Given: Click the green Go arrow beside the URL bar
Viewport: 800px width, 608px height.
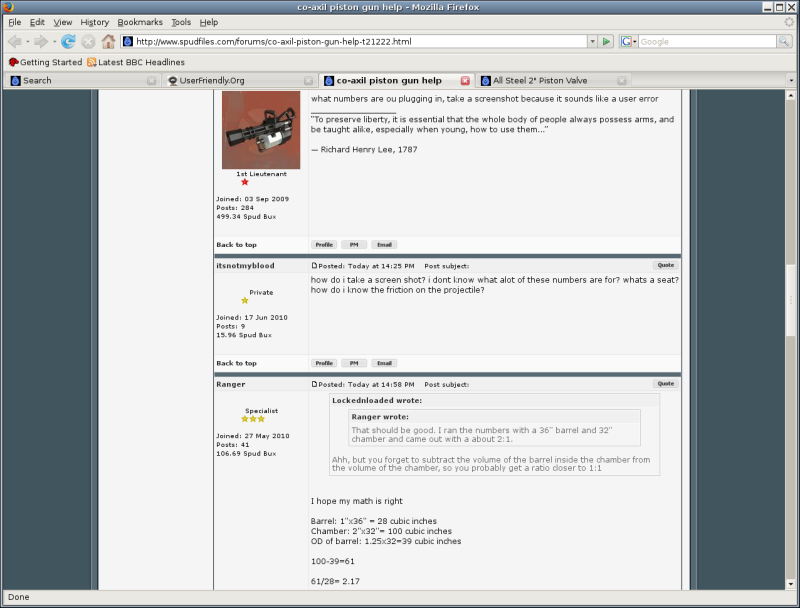Looking at the screenshot, I should [x=606, y=42].
